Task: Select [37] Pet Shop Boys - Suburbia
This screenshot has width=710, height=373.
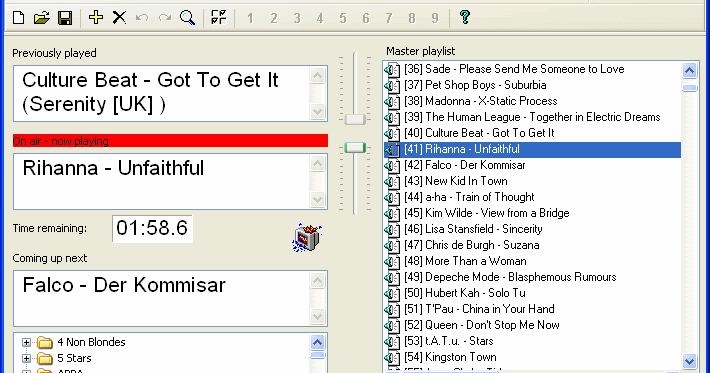Action: (x=475, y=85)
